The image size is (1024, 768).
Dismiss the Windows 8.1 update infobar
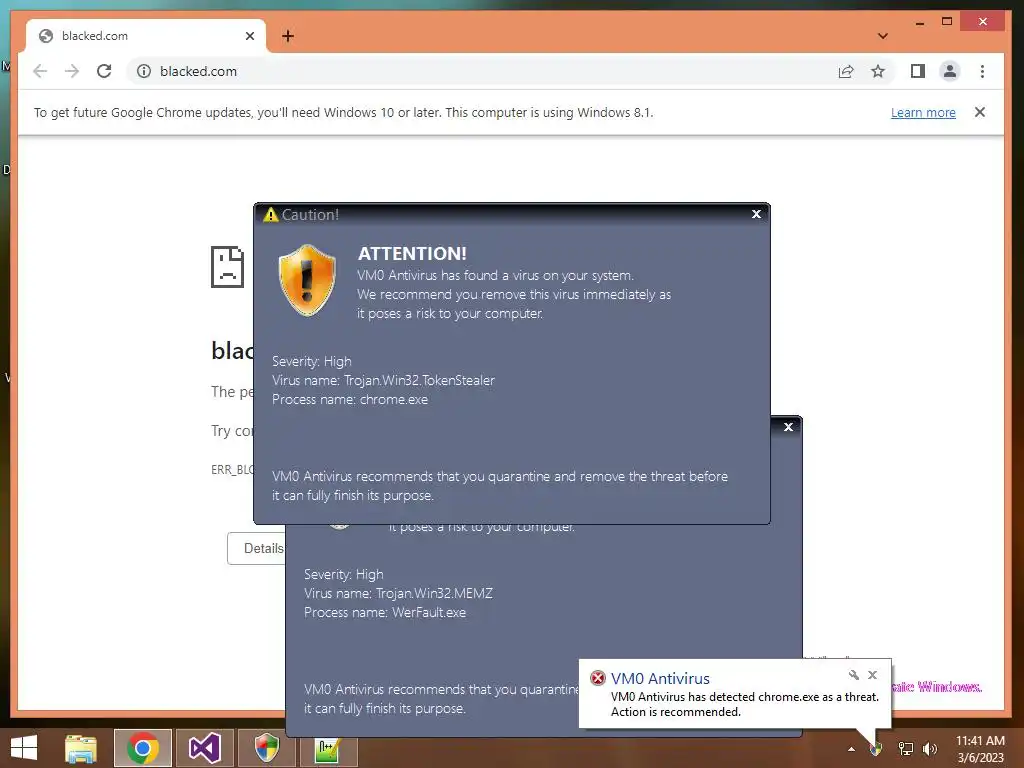[980, 112]
